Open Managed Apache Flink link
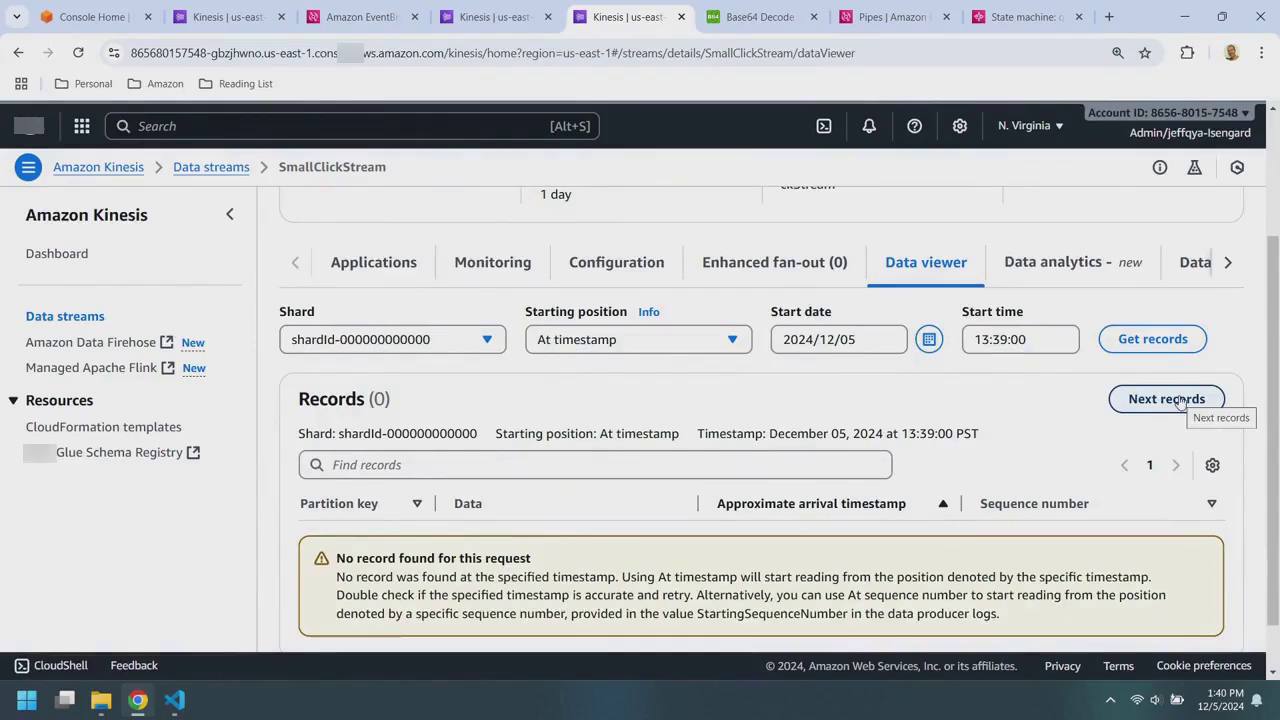This screenshot has width=1280, height=720. tap(100, 367)
